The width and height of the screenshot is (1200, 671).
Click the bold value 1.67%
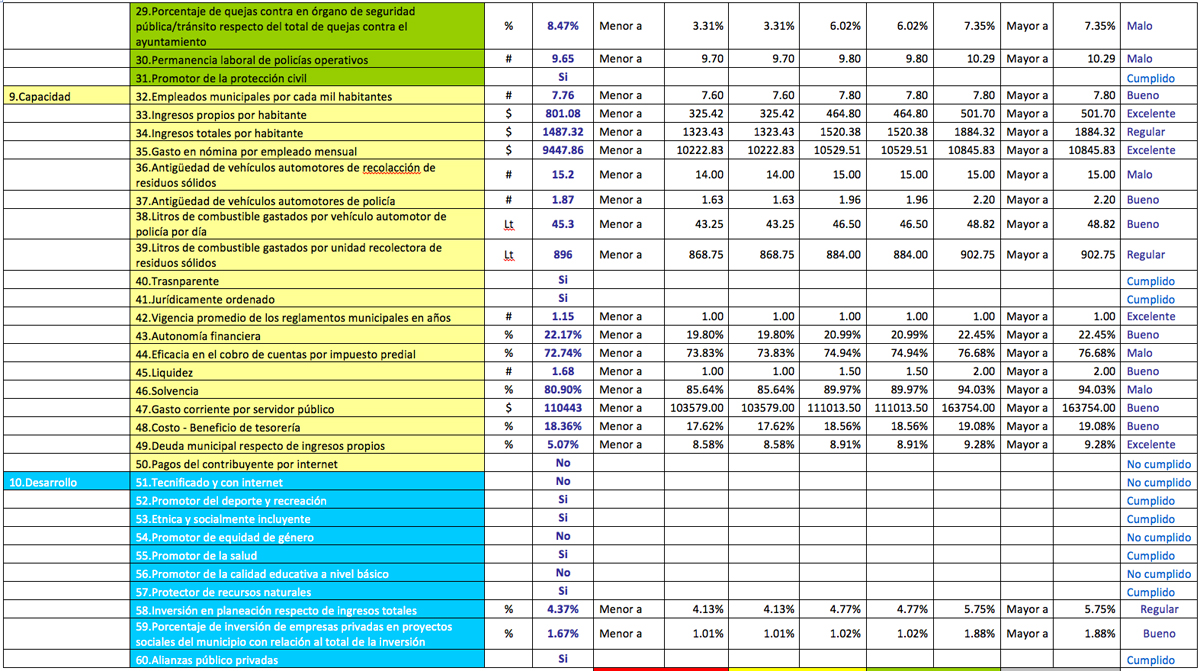click(563, 634)
